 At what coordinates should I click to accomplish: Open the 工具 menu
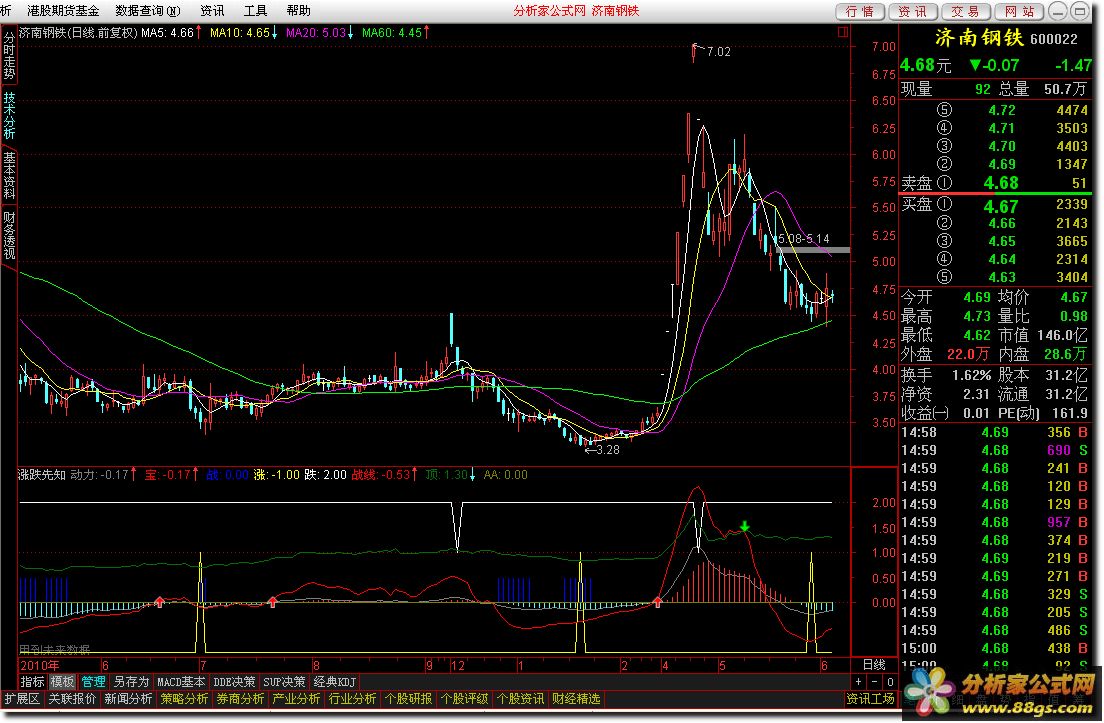tap(255, 11)
